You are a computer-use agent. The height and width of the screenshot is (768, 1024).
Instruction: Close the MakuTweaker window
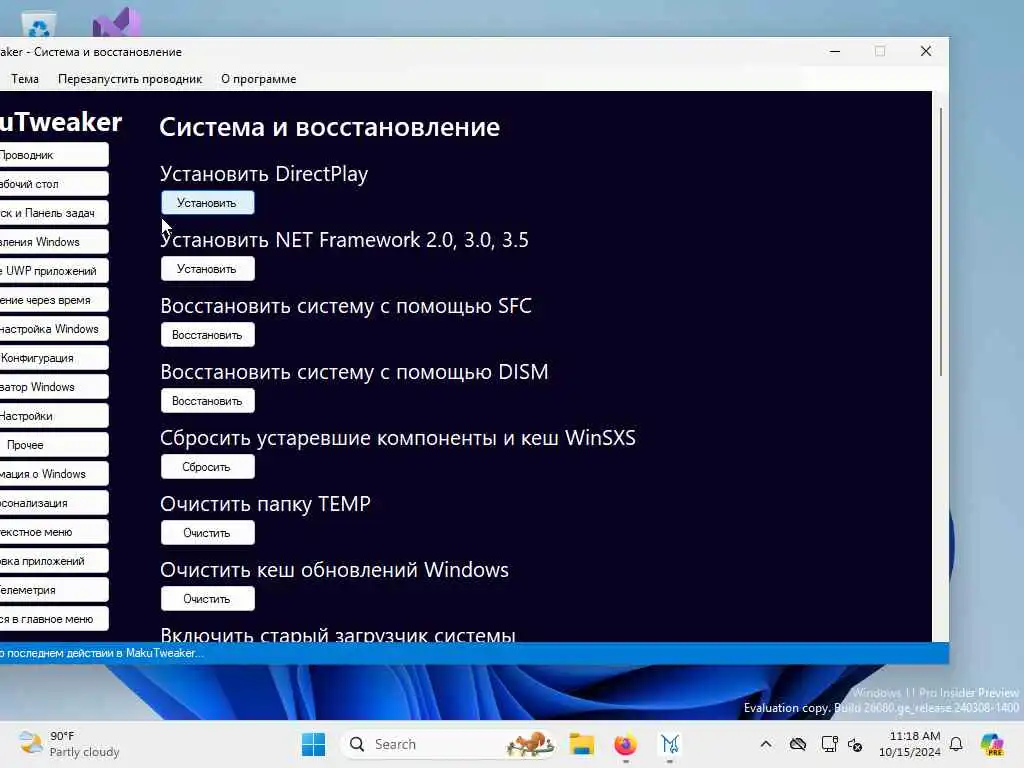[x=926, y=51]
